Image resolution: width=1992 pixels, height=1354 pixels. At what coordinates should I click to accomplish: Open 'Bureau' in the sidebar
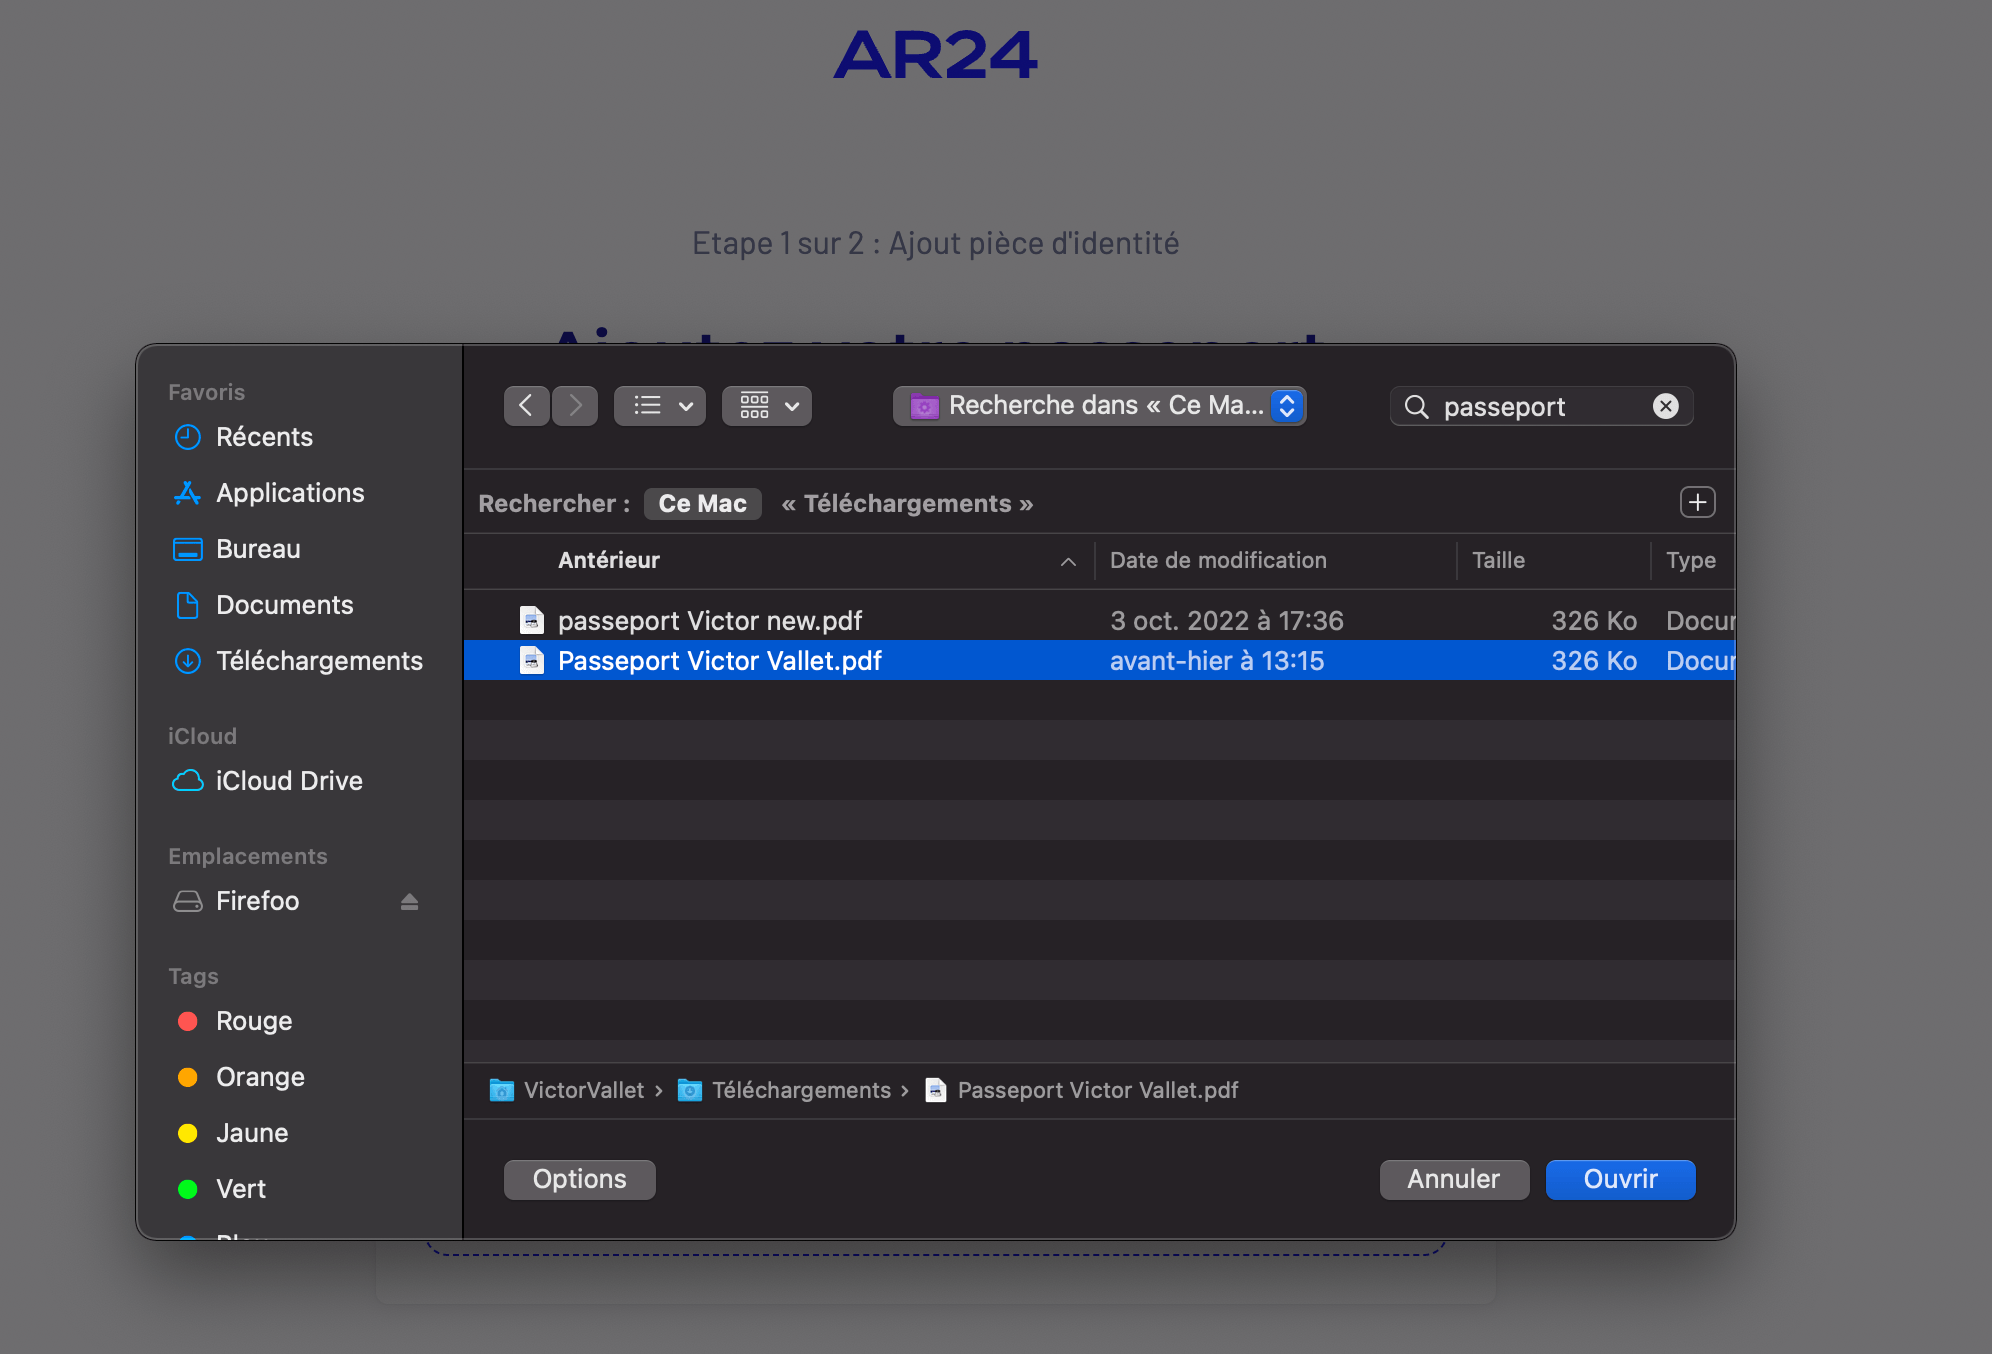coord(258,549)
